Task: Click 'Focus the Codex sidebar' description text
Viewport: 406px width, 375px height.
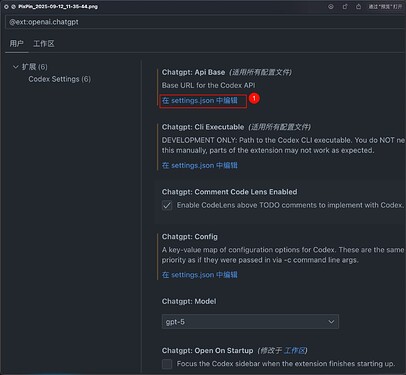Action: tap(286, 364)
